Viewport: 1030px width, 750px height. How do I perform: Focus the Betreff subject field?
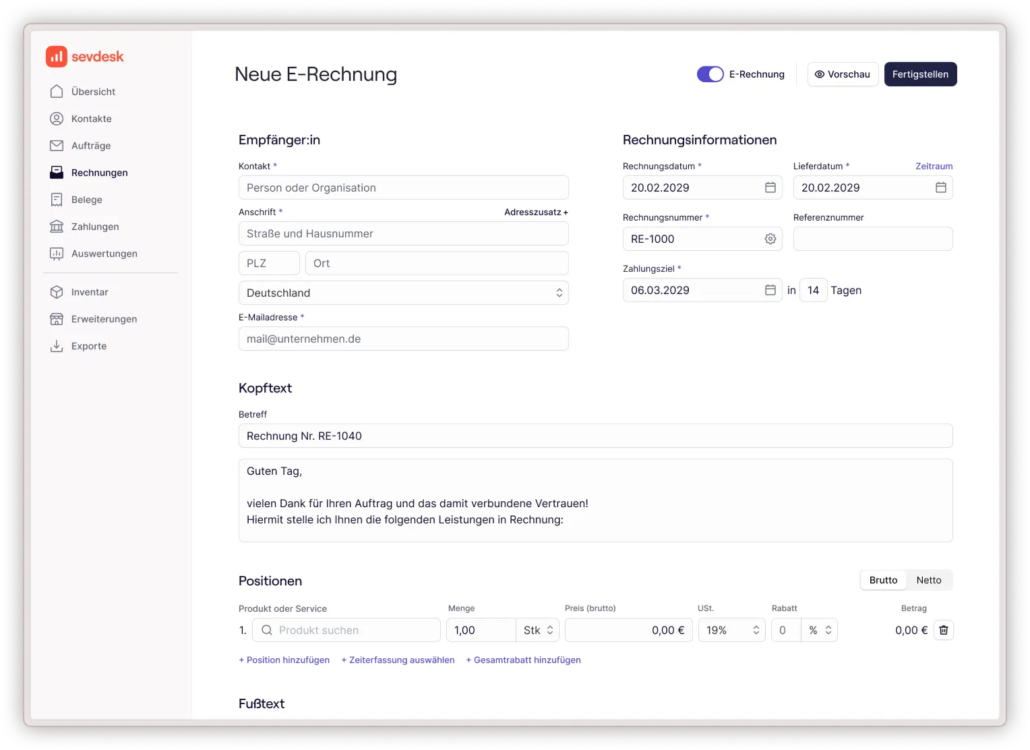[x=595, y=435]
